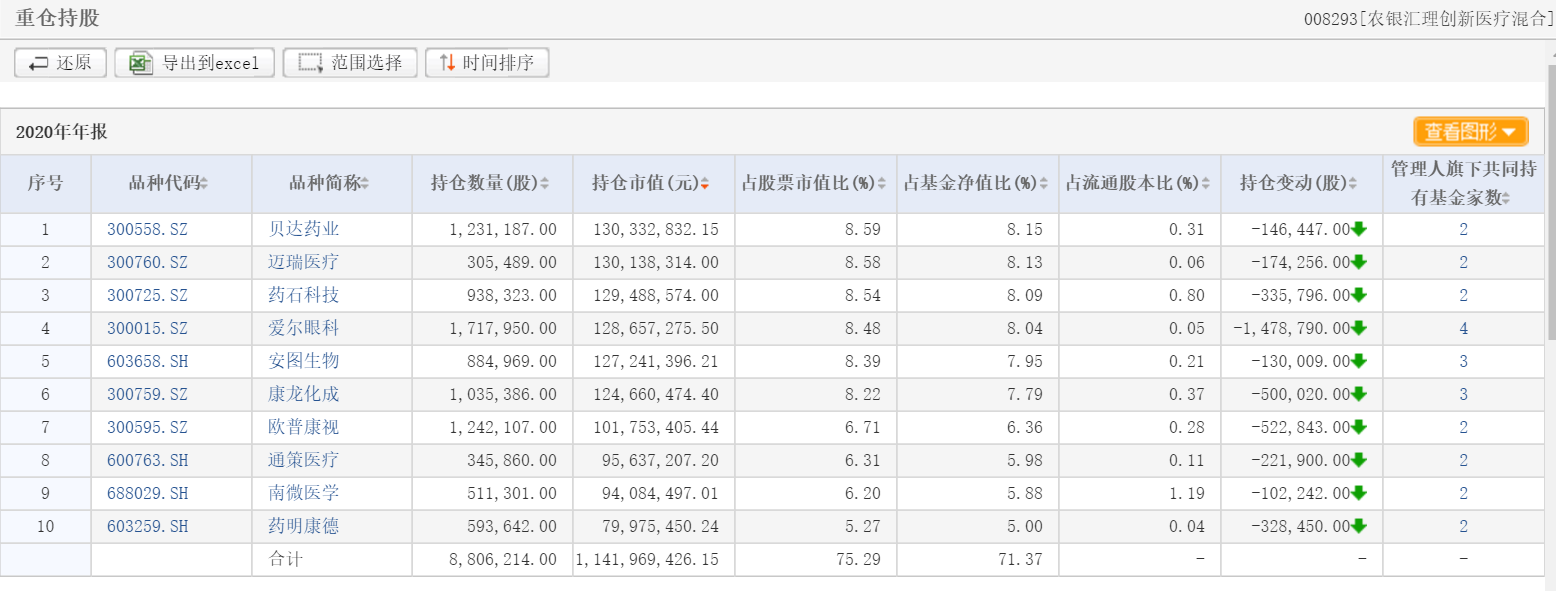
Task: Sort by 品种简称 column arrows
Action: pos(365,184)
